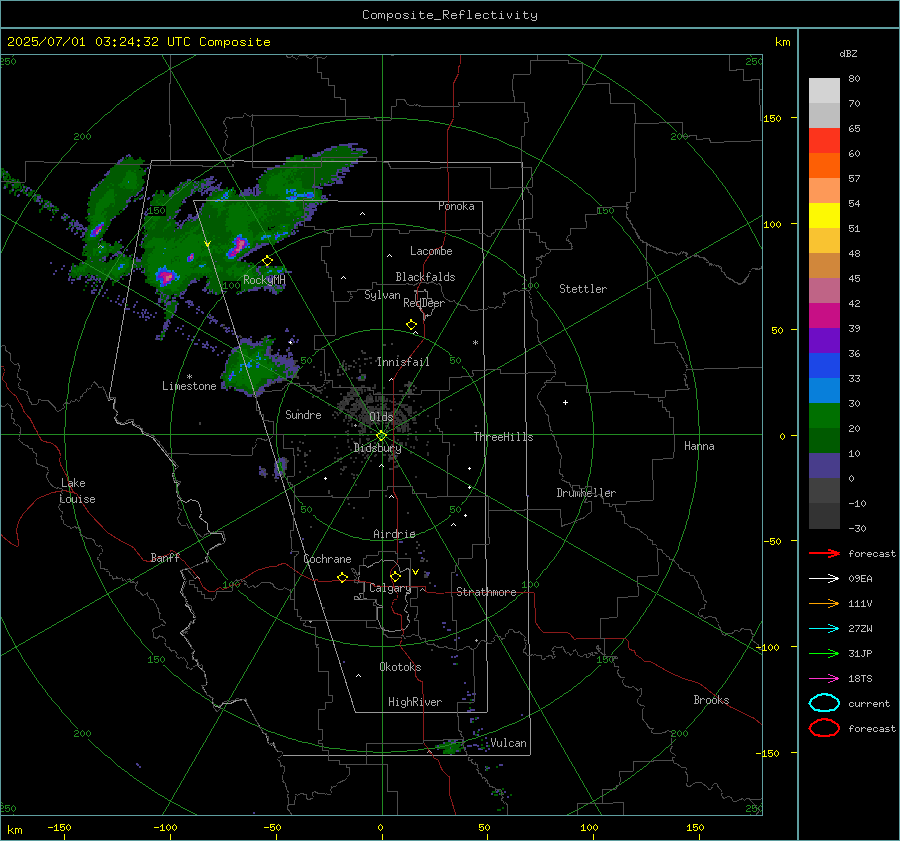Click the Vulcan label

508,743
